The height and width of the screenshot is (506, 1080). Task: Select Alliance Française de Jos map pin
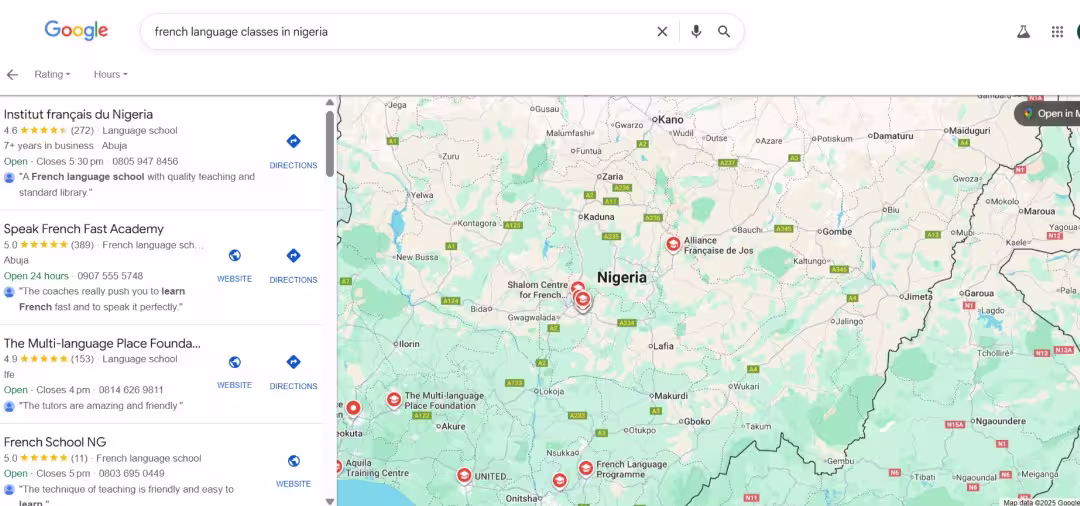pos(673,244)
